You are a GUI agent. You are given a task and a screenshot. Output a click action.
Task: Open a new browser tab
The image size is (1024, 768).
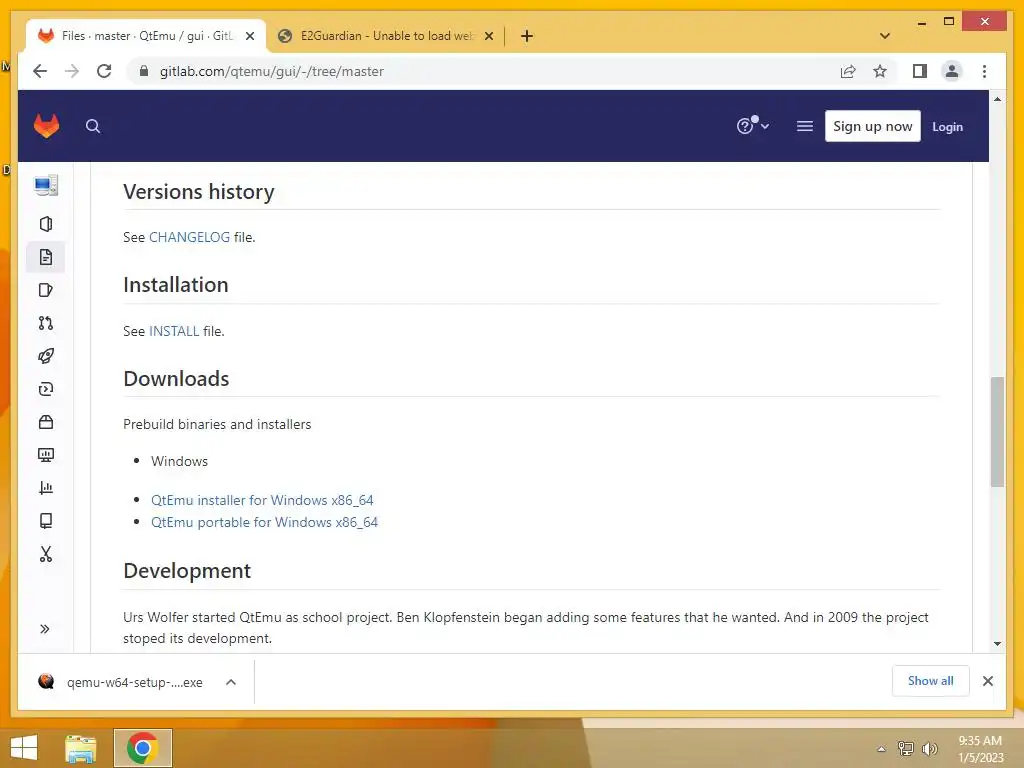[527, 36]
